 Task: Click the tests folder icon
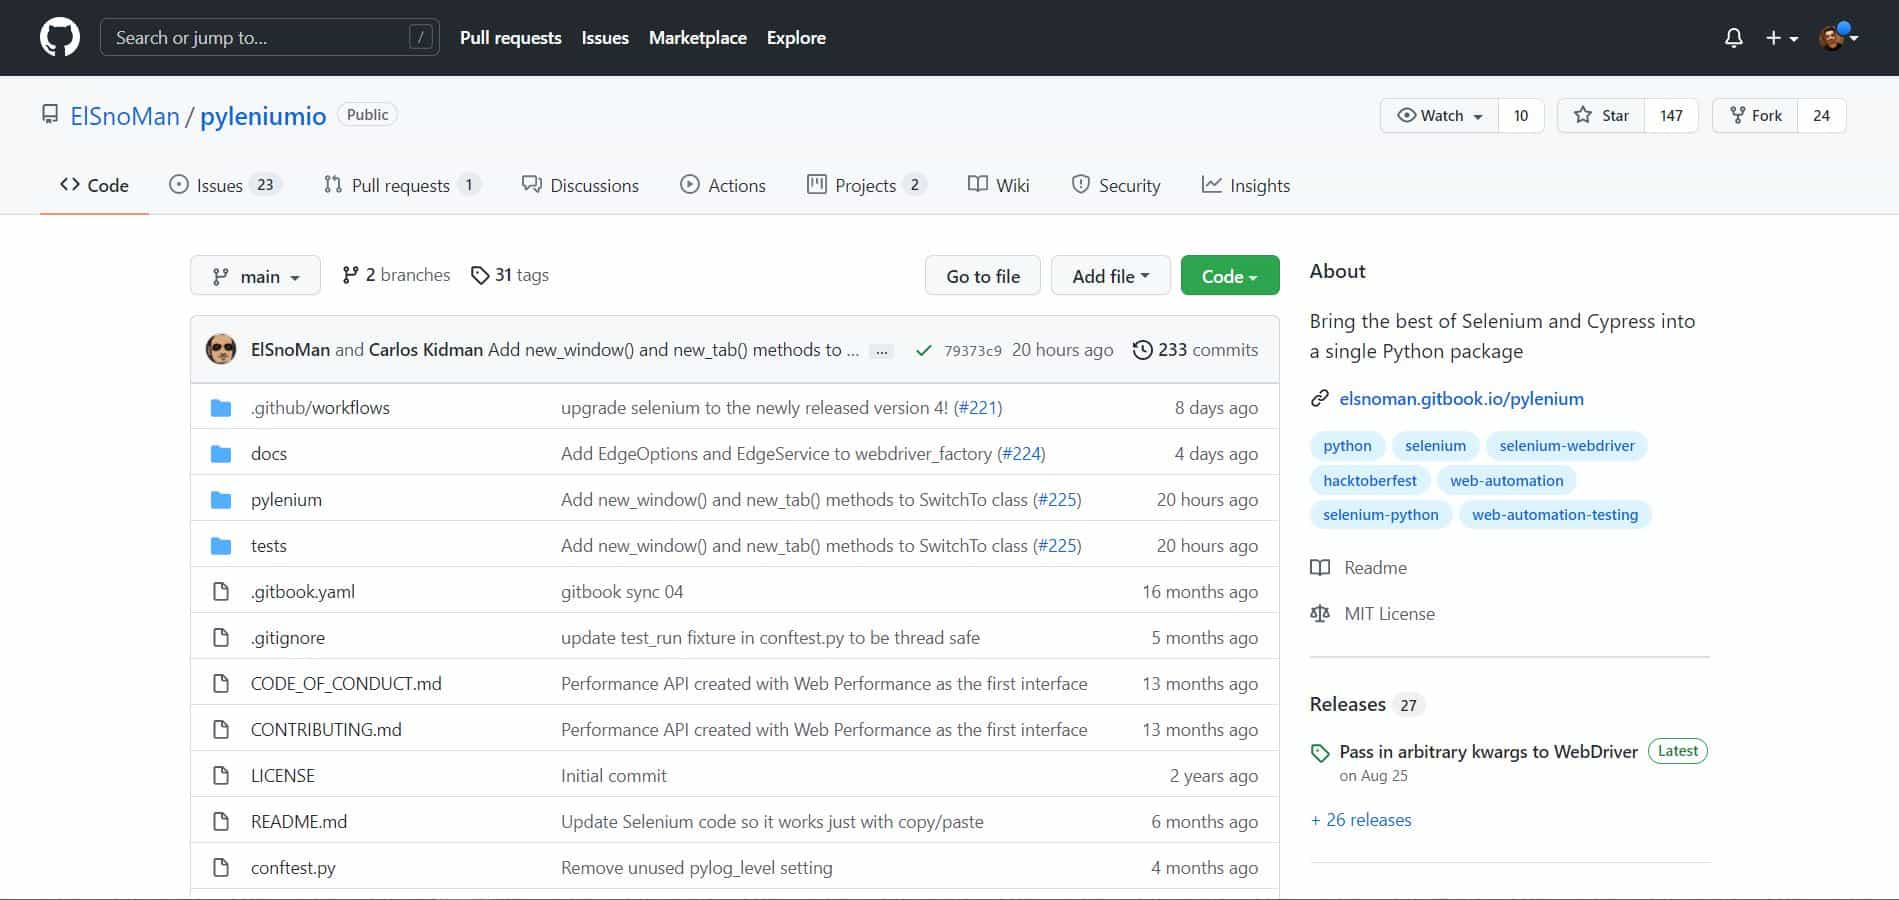pyautogui.click(x=221, y=546)
